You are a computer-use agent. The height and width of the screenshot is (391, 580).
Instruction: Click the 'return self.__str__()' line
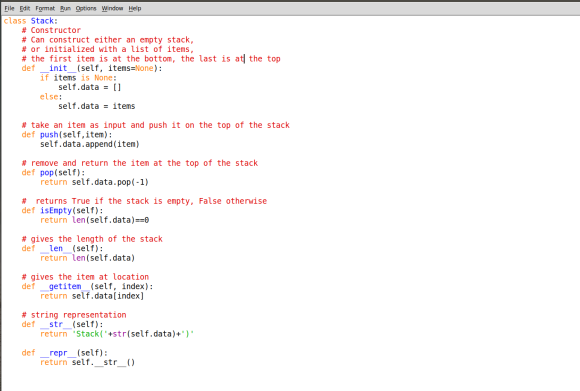87,363
